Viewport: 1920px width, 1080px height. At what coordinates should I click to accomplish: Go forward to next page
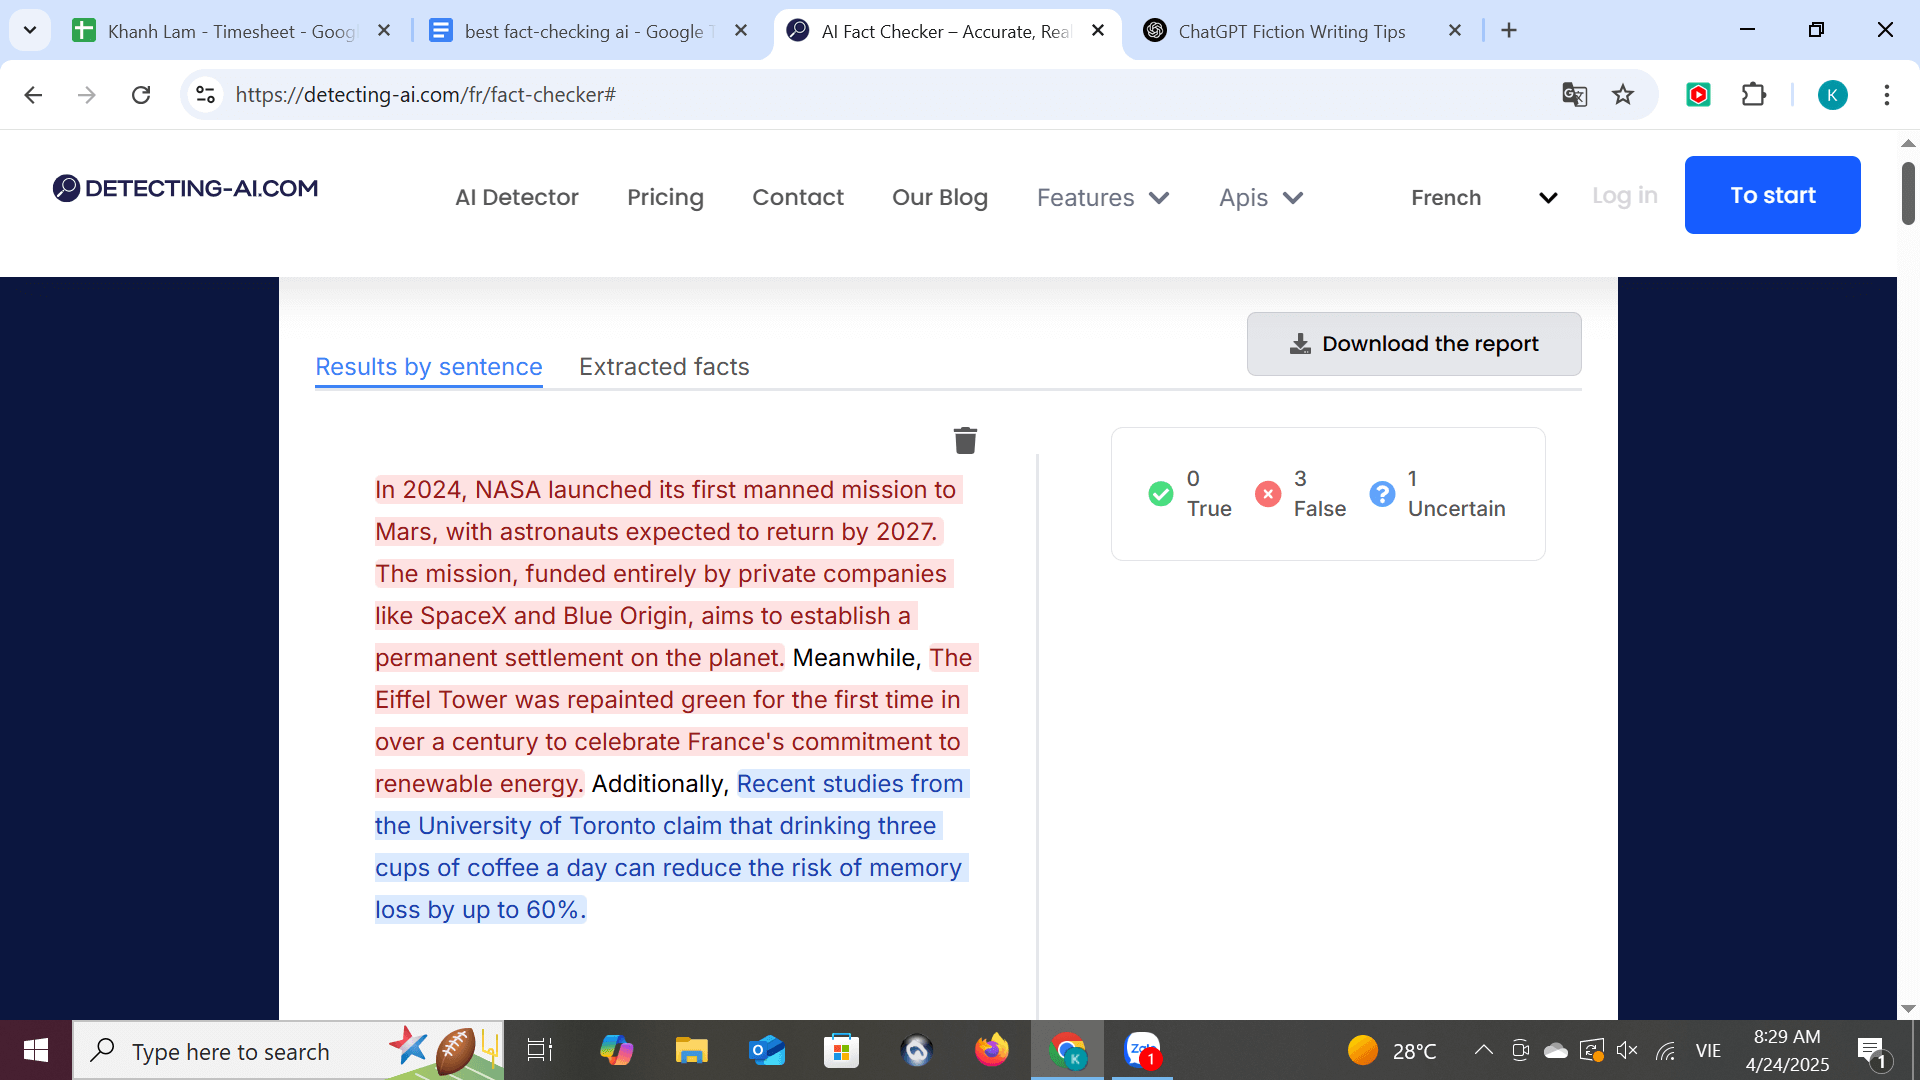[x=87, y=95]
